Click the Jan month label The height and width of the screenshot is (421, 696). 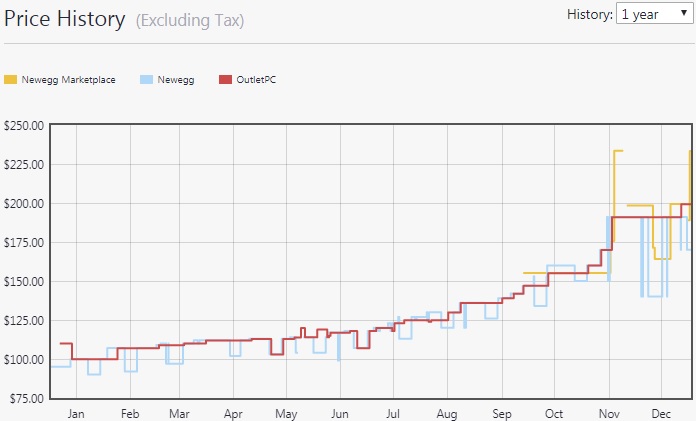(x=75, y=412)
